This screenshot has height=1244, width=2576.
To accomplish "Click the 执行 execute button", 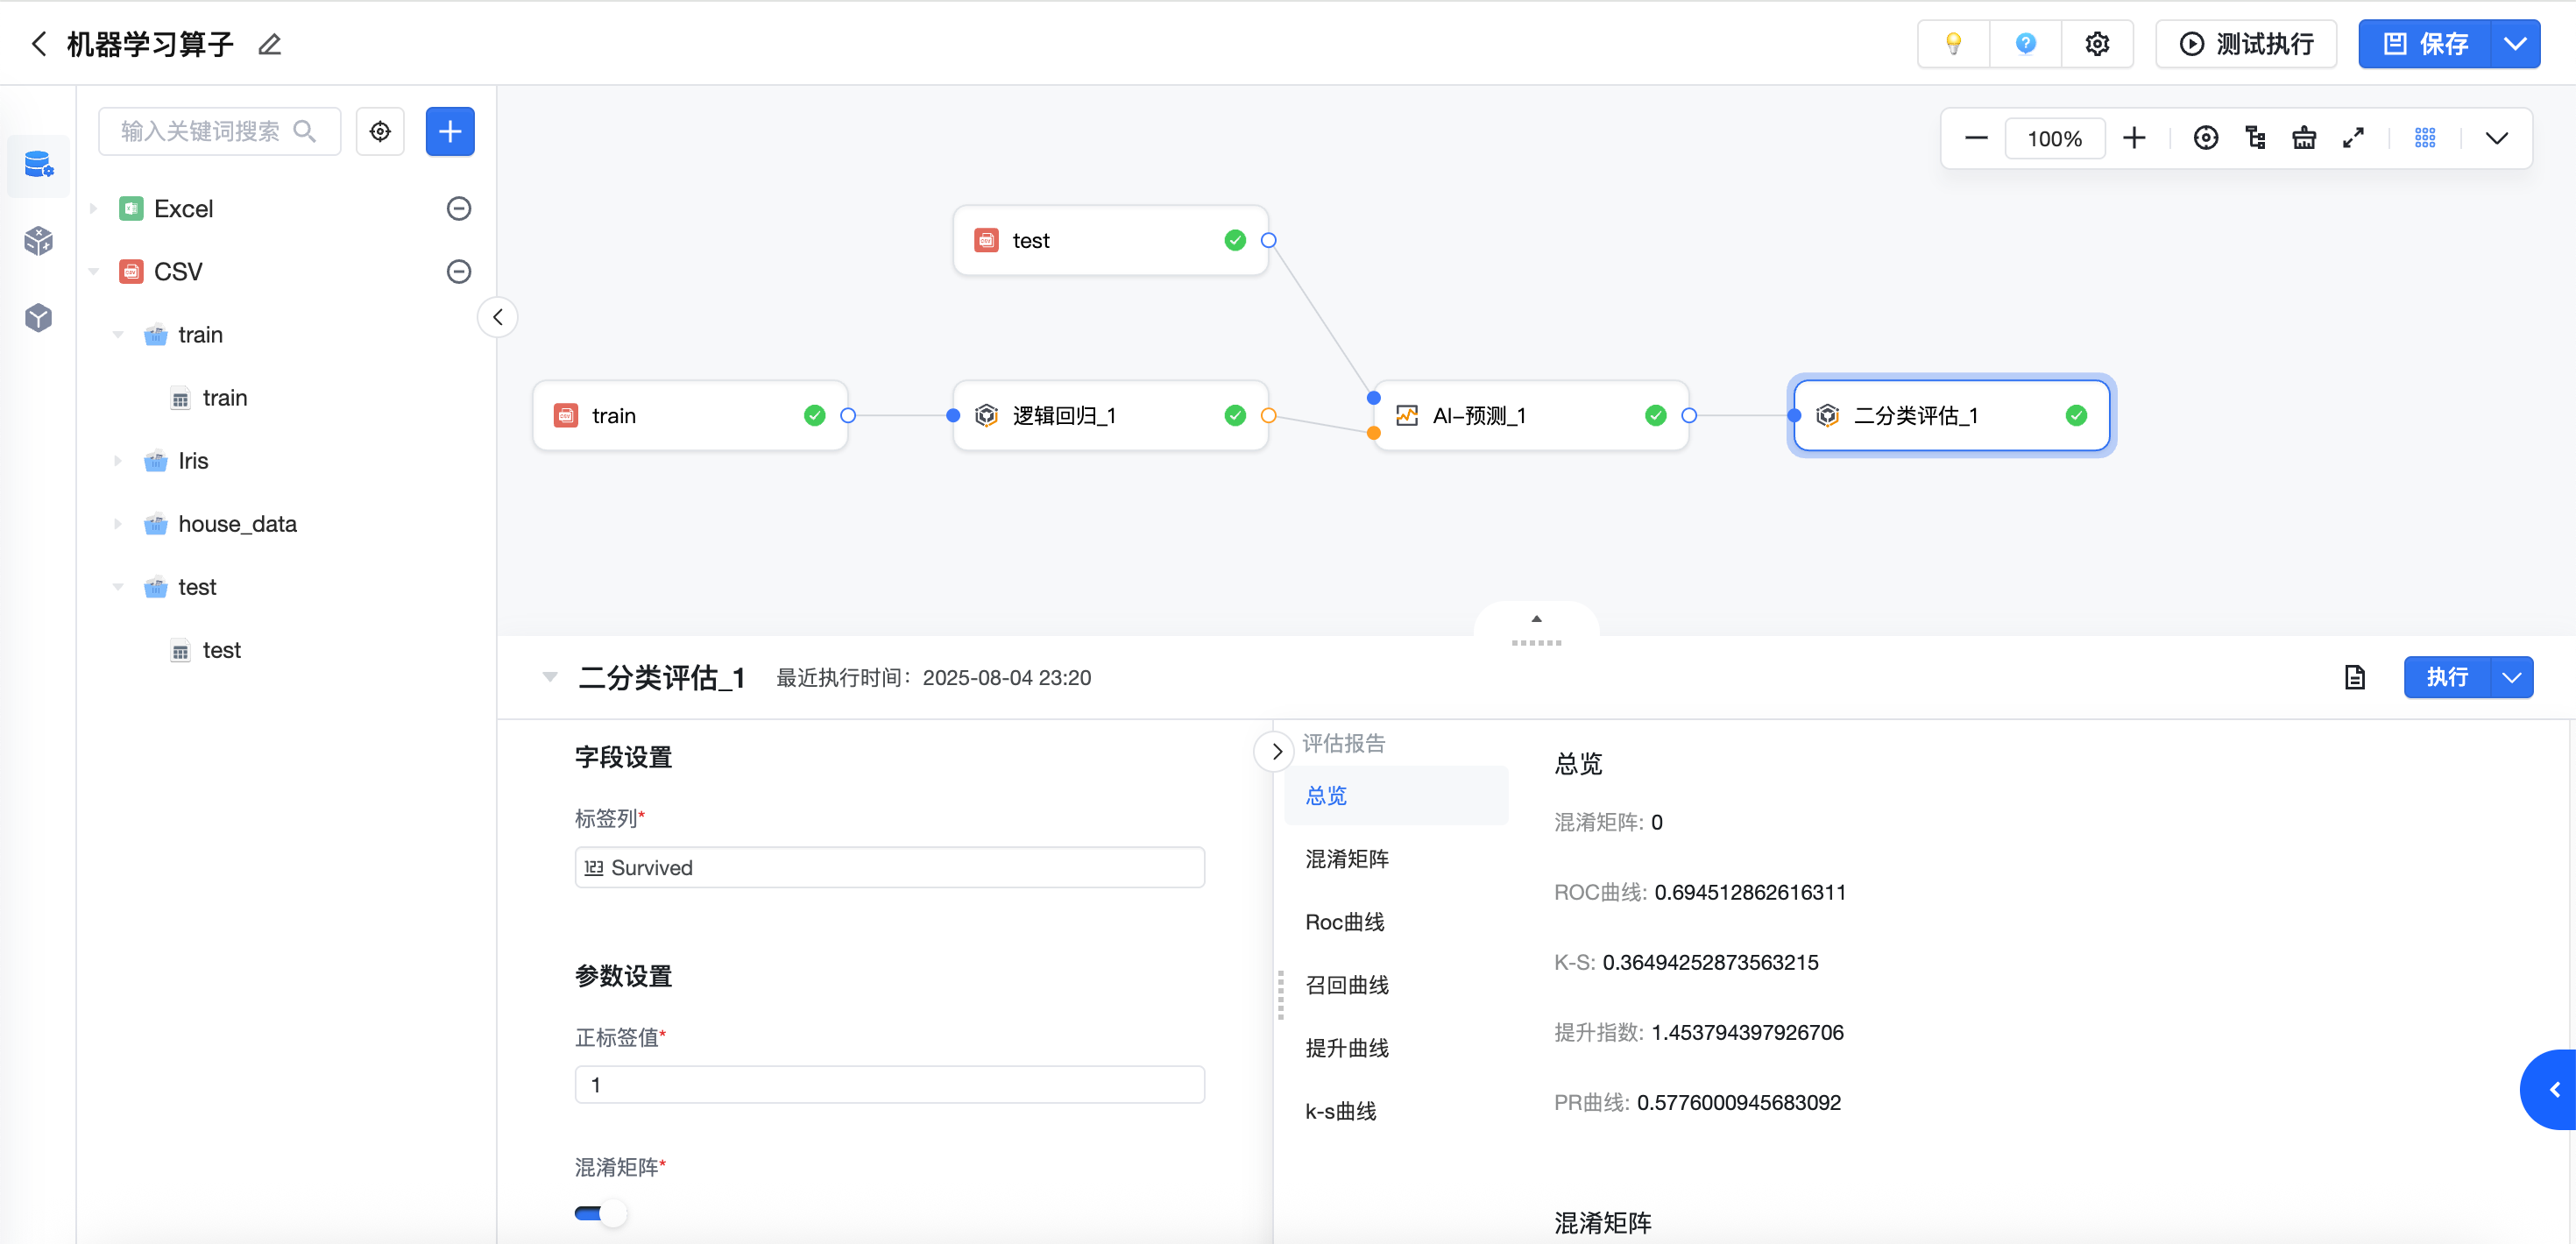I will (x=2447, y=677).
